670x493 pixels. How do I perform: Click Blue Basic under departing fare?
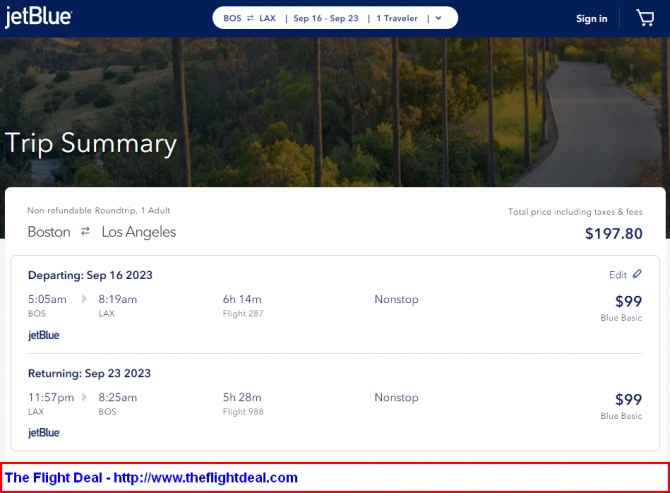(621, 318)
